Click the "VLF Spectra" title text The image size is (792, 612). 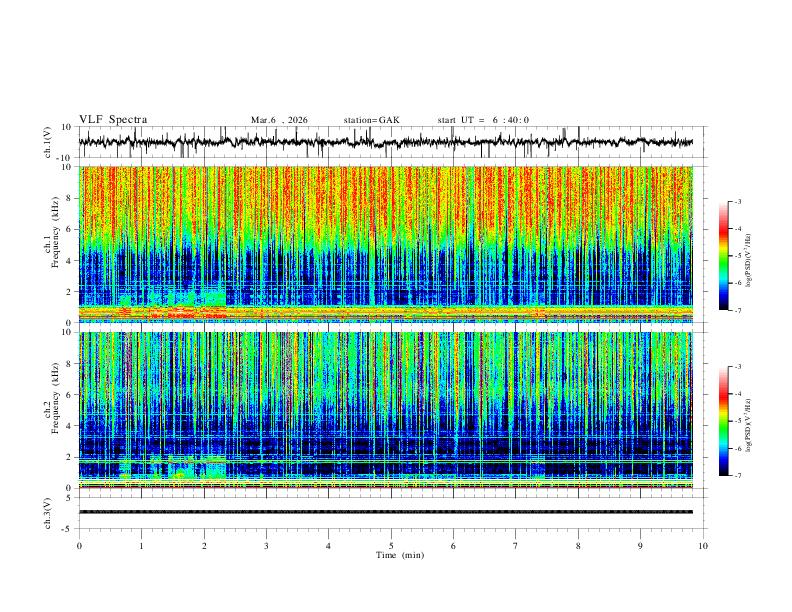point(113,120)
